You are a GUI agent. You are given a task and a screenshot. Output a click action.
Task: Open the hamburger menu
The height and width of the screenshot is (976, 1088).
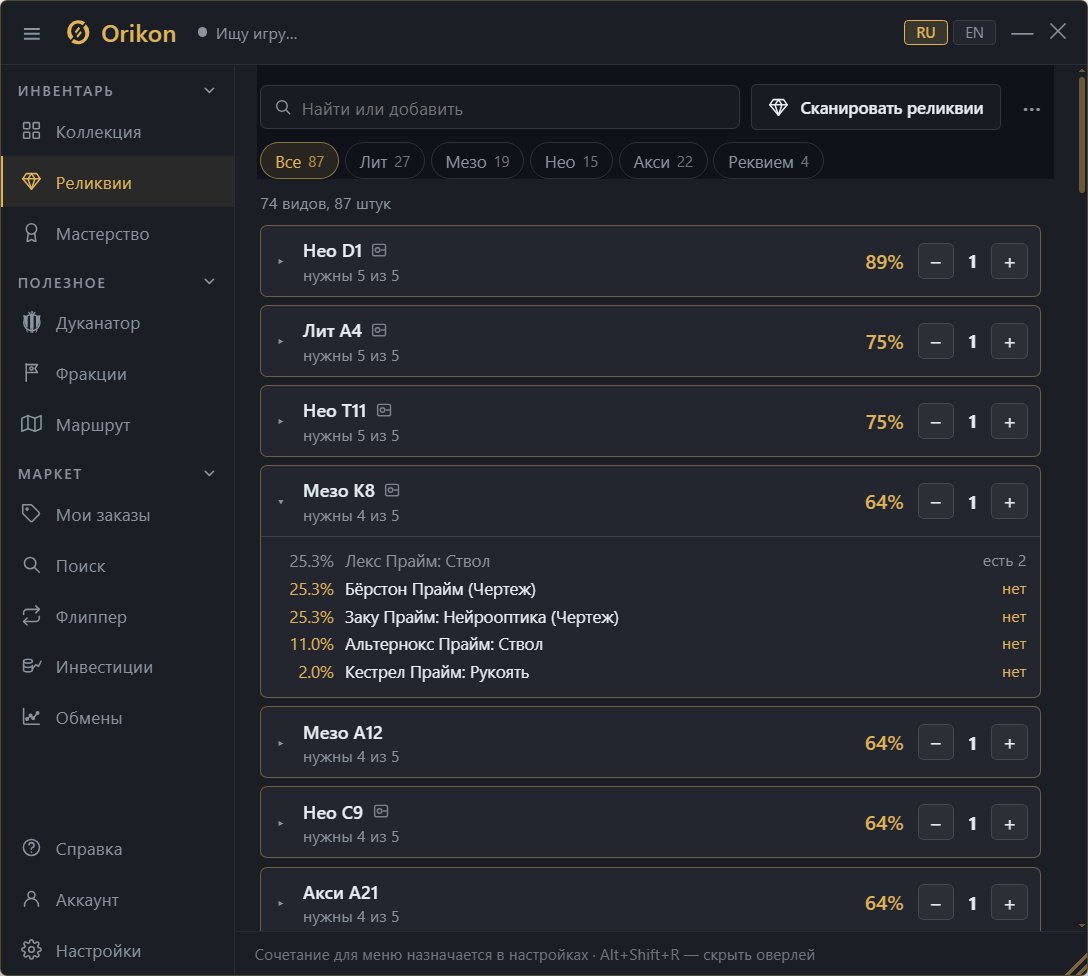pos(32,33)
